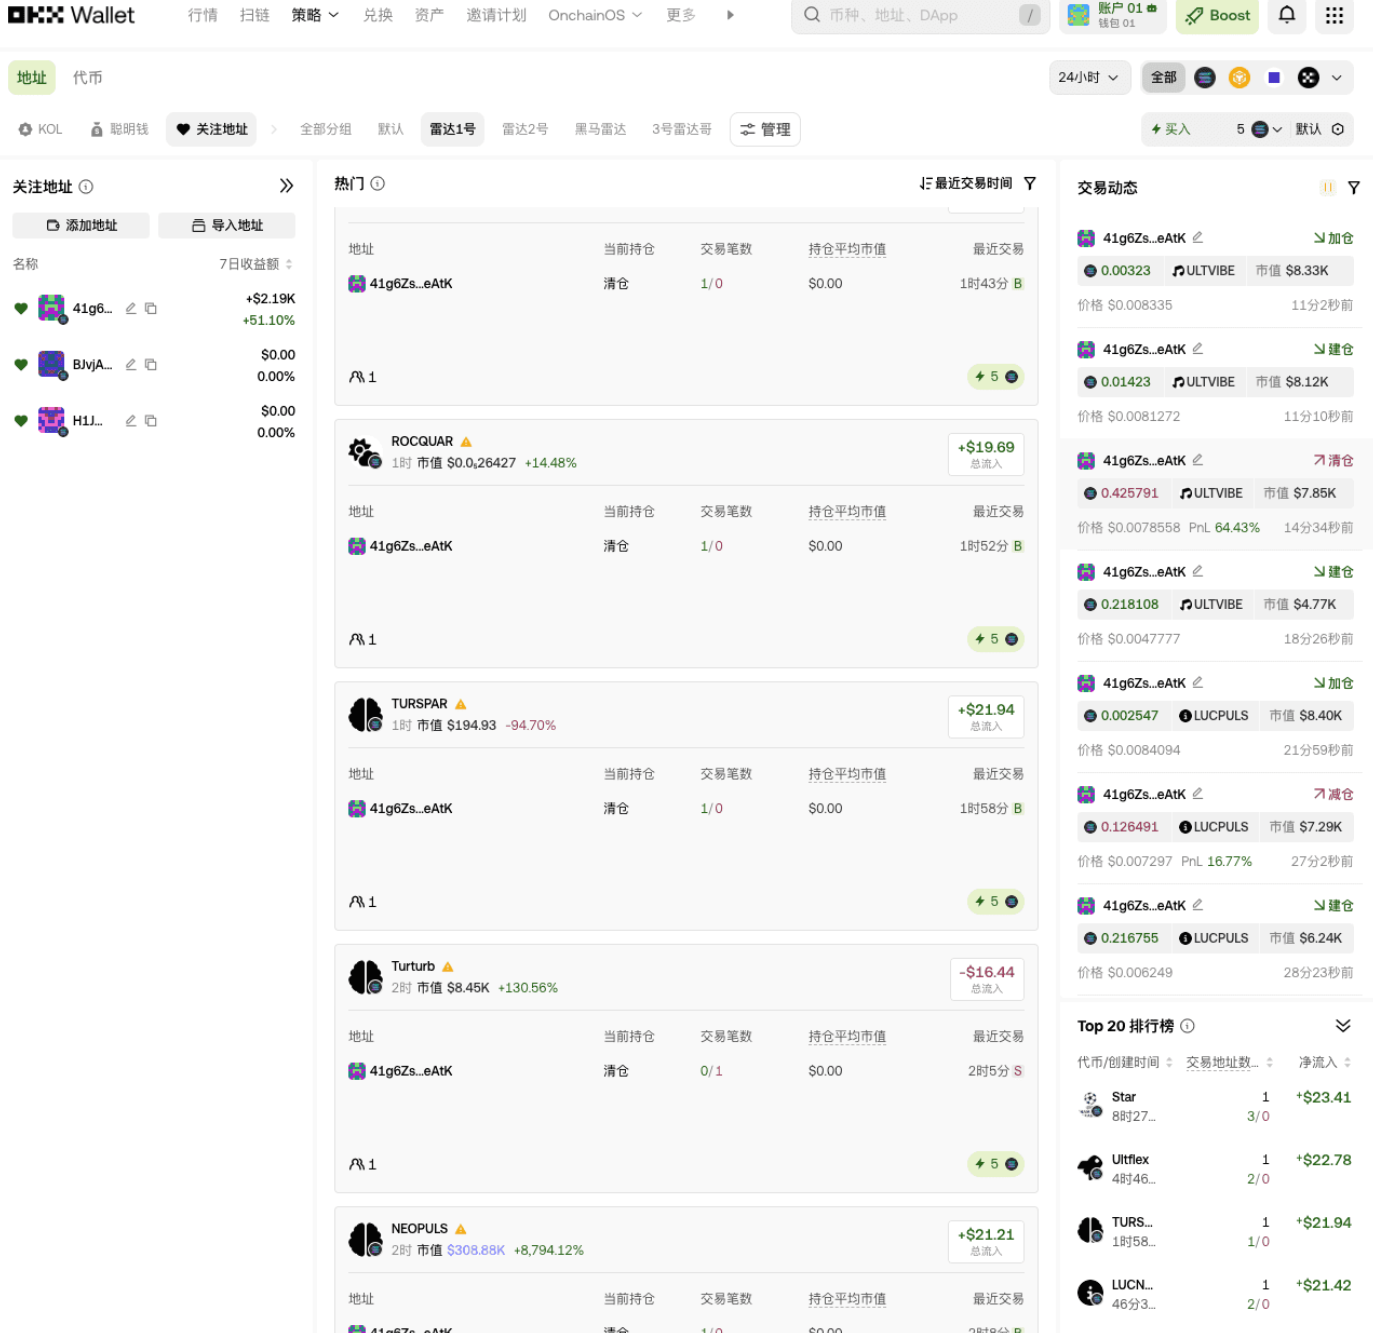The height and width of the screenshot is (1333, 1373).
Task: Edit the BJvjA address nickname
Action: pyautogui.click(x=131, y=365)
